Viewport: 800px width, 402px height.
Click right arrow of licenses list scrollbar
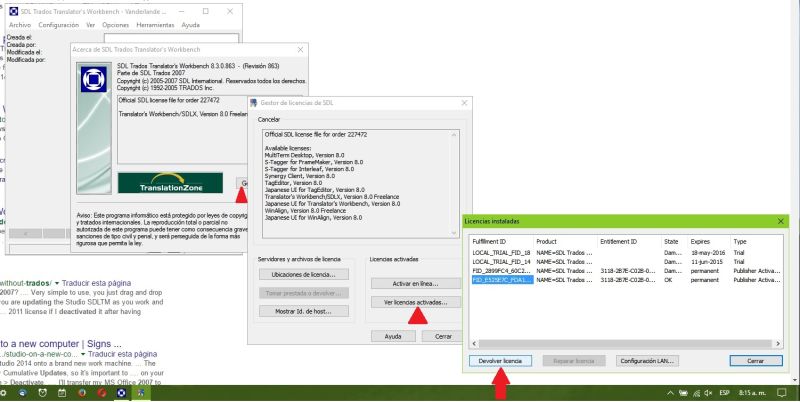(x=778, y=344)
